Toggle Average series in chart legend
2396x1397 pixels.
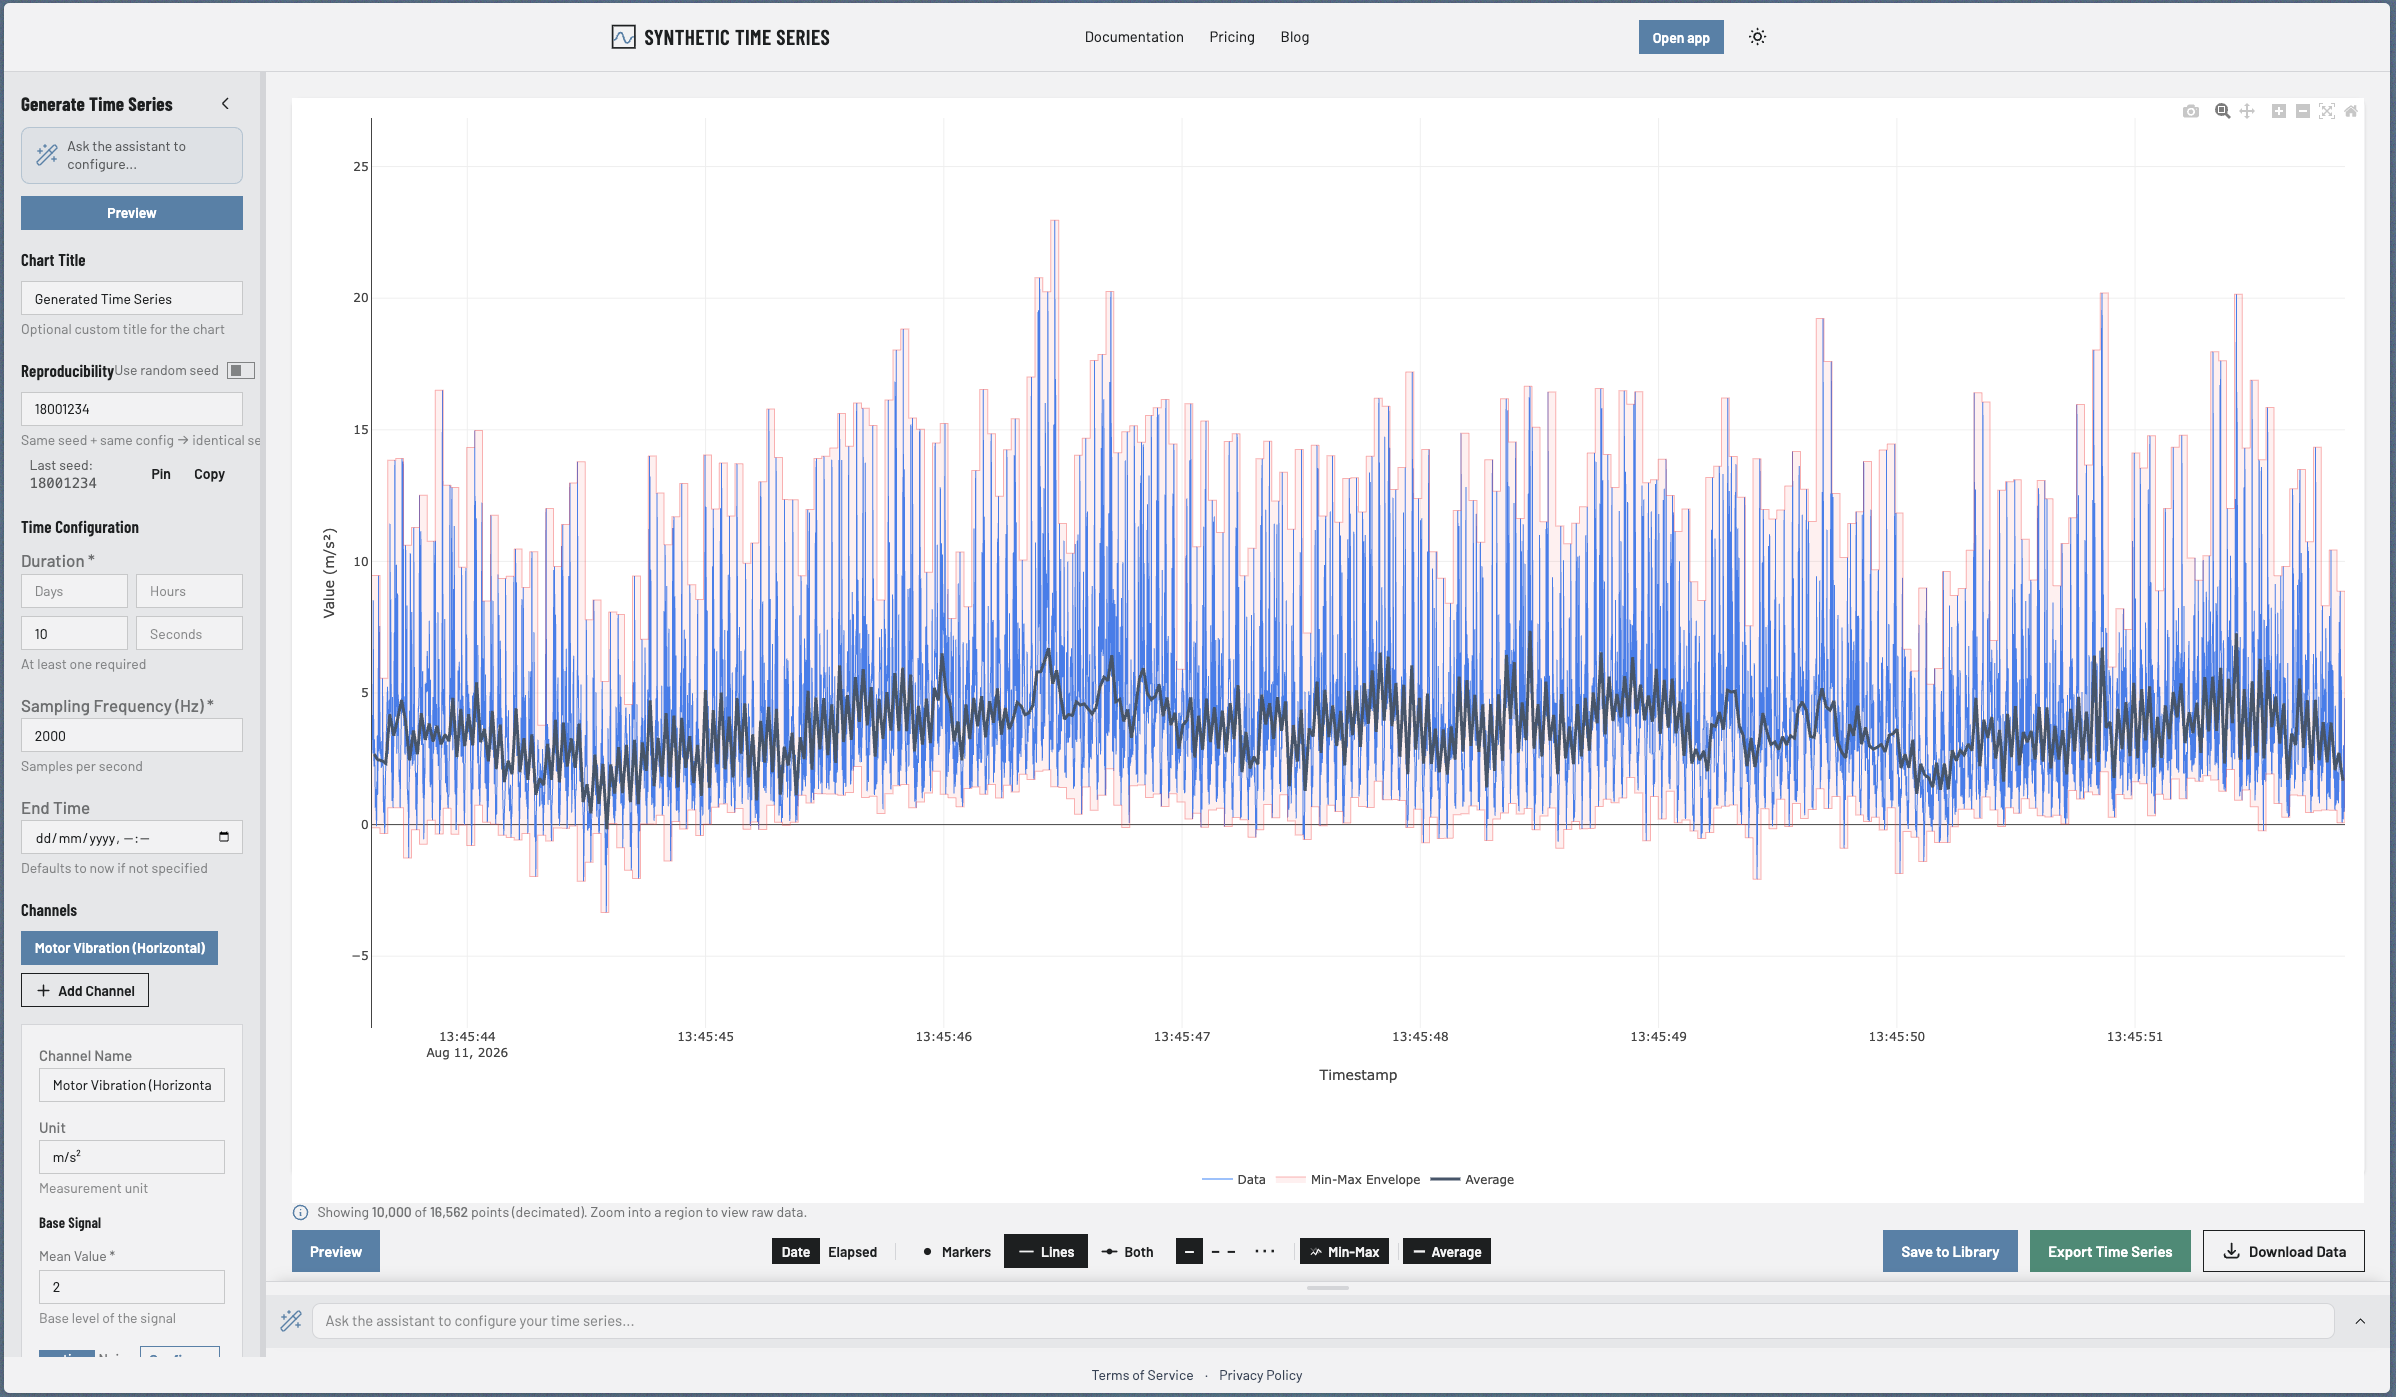click(x=1472, y=1180)
